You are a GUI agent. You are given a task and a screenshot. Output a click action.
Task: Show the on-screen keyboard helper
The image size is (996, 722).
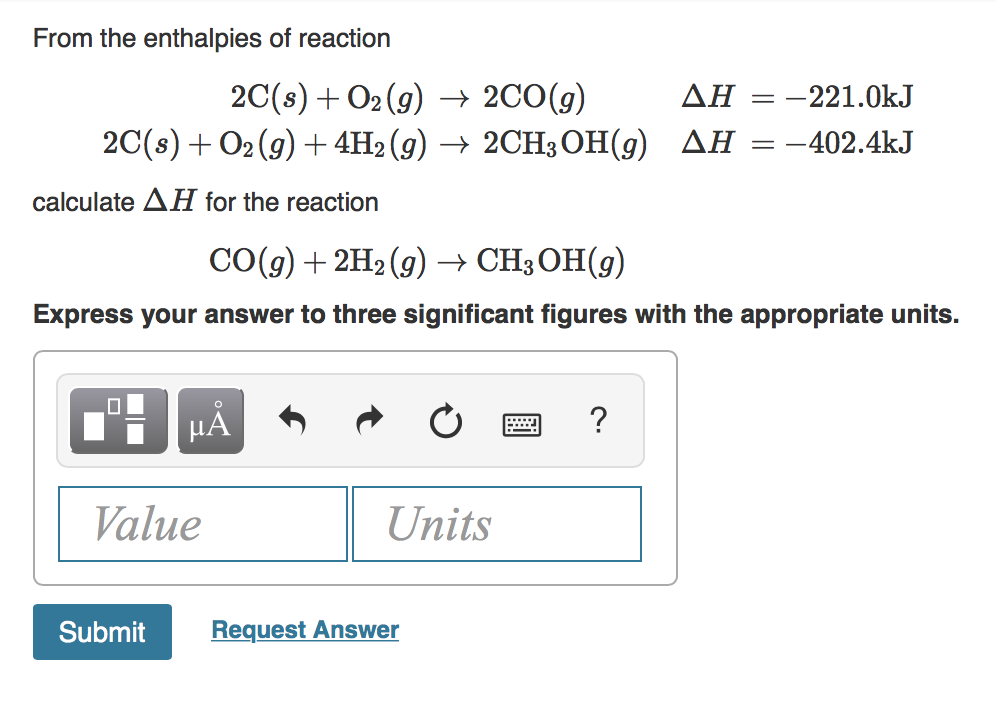pyautogui.click(x=521, y=422)
